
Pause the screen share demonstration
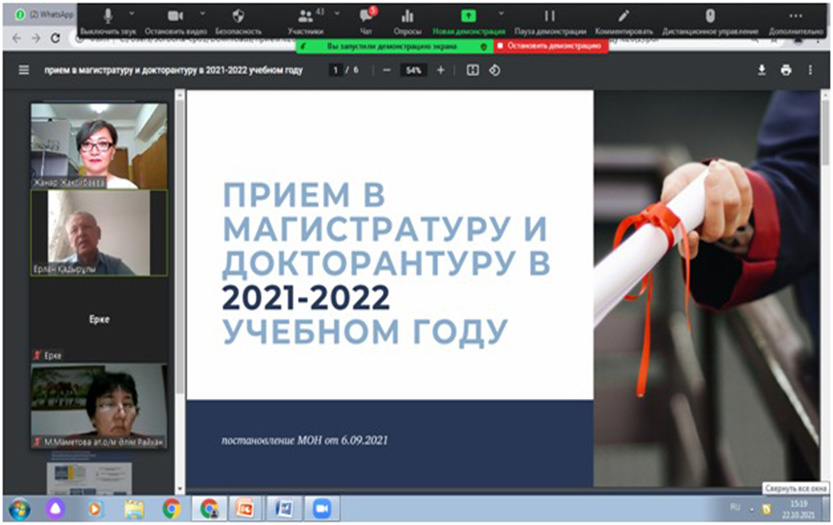click(549, 16)
